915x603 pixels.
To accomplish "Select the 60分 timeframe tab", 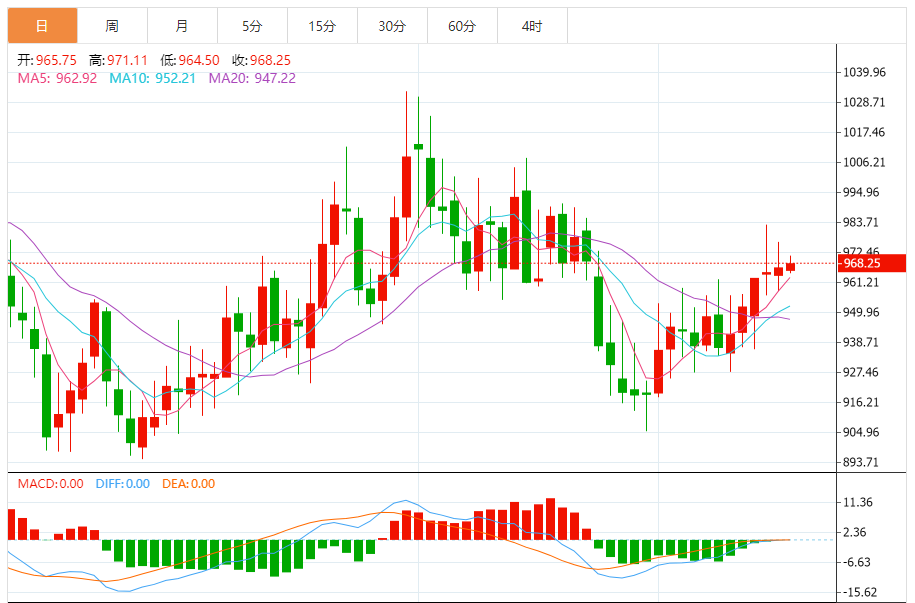I will [462, 26].
